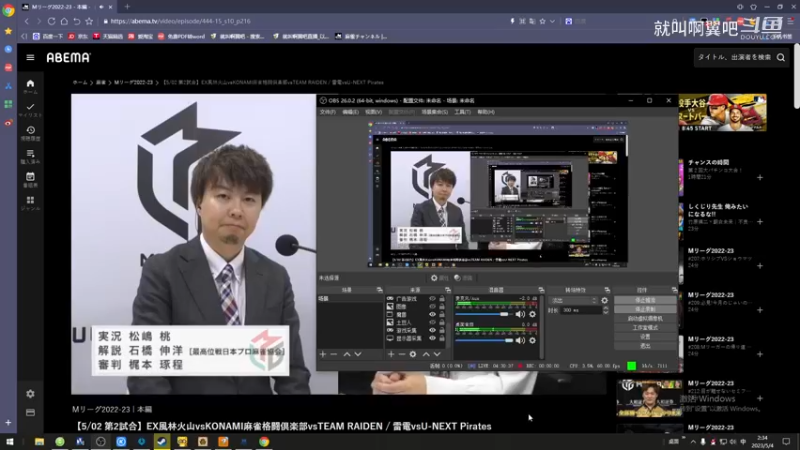Toggle visibility of the 游戏采集 source

[x=433, y=331]
